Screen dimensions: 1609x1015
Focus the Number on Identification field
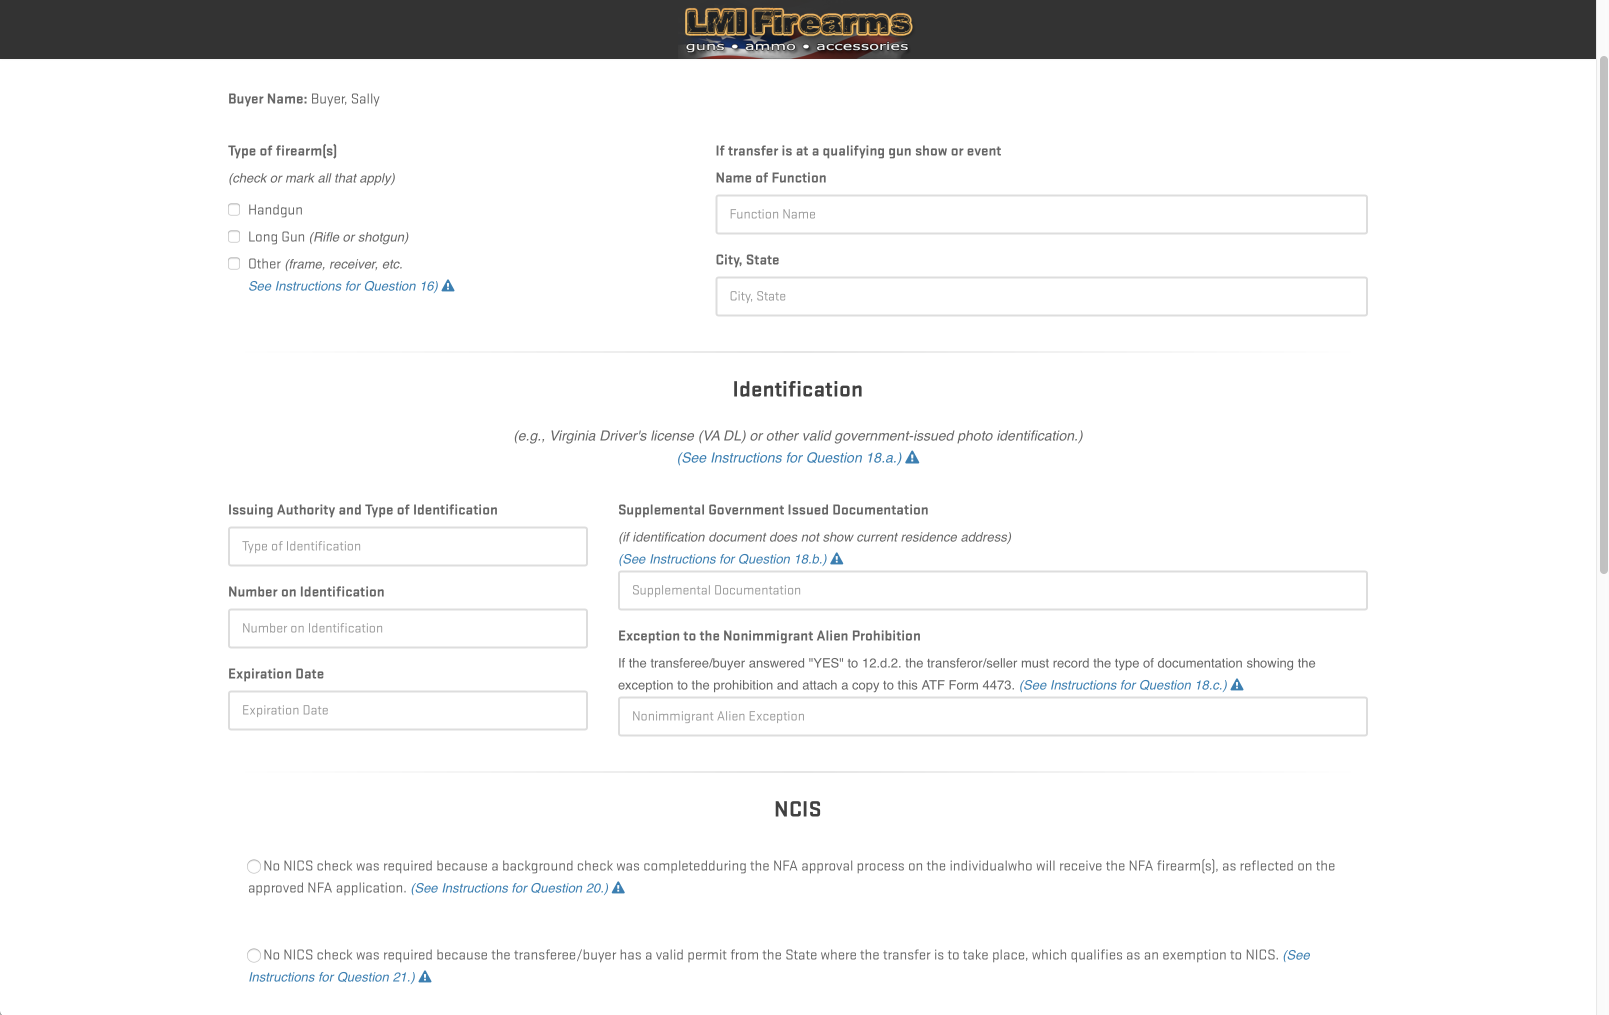[x=408, y=629]
